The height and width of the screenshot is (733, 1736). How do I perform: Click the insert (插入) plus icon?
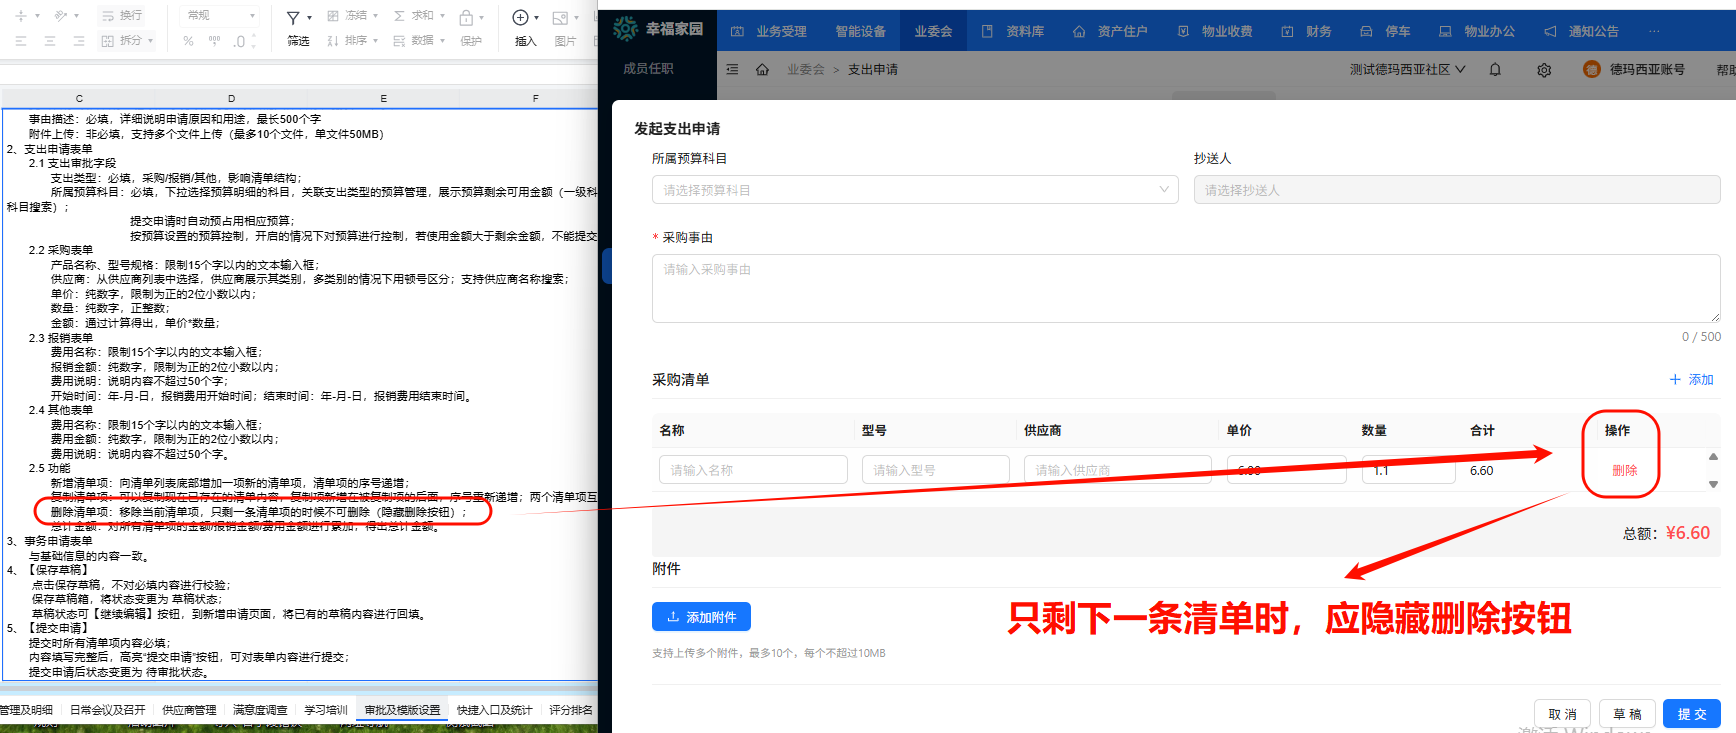[x=520, y=18]
